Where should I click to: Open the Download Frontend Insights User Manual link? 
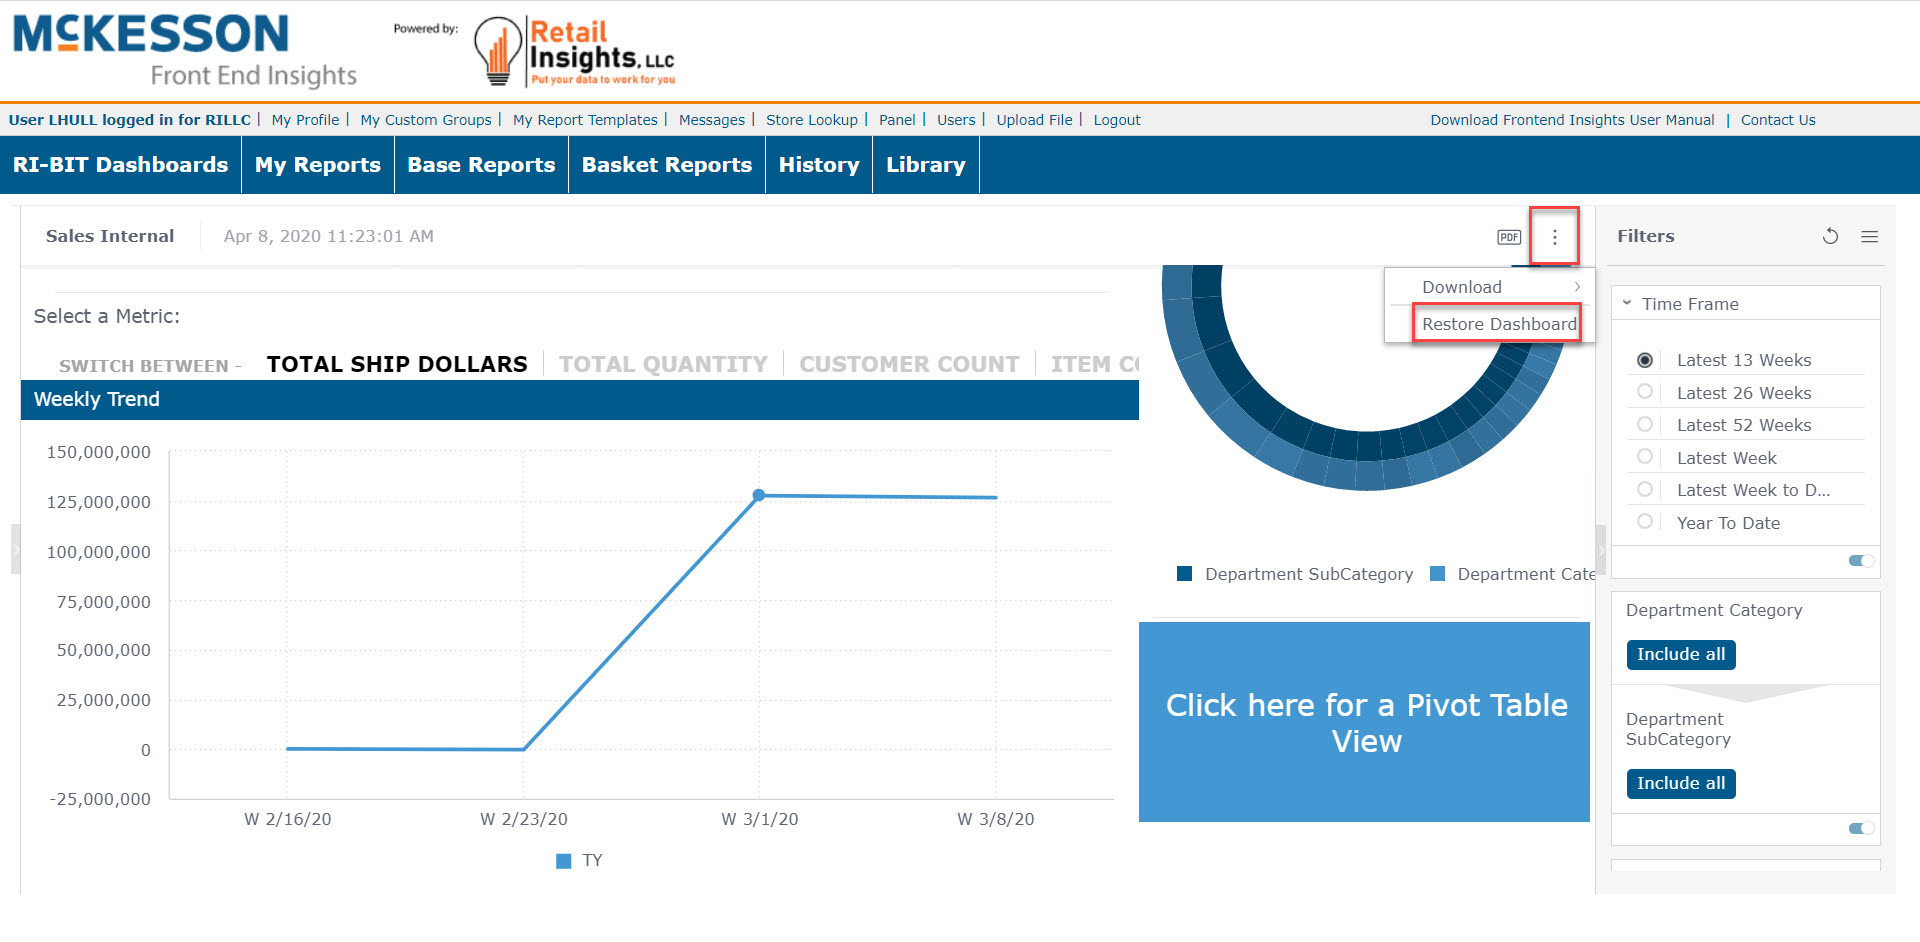pos(1572,119)
